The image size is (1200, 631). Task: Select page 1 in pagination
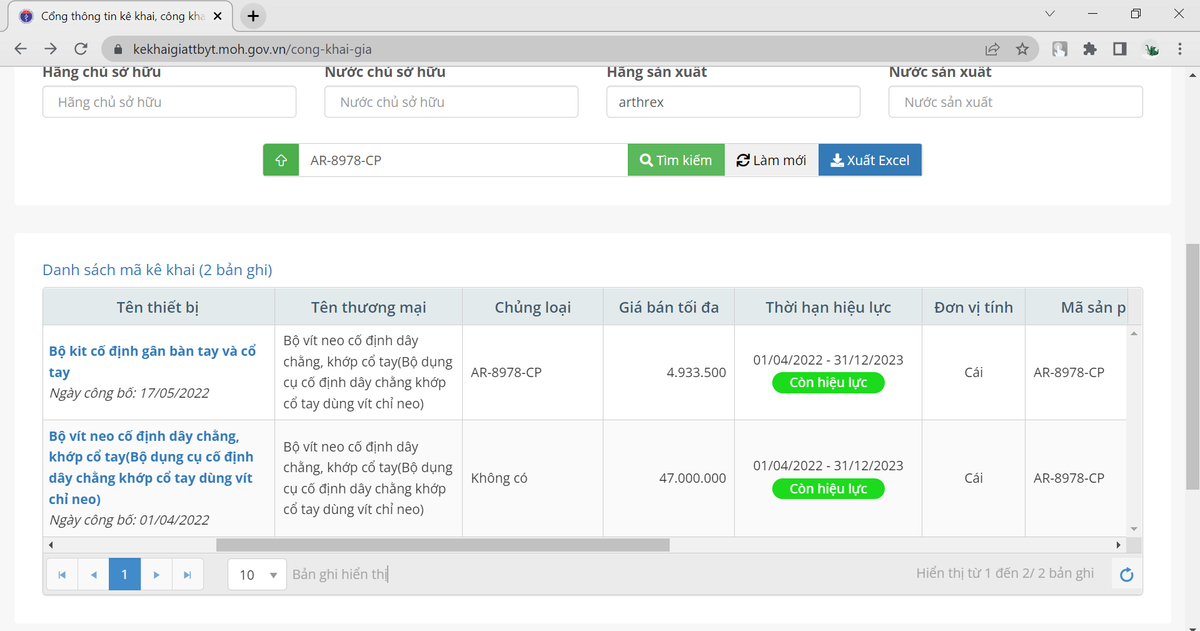[124, 575]
